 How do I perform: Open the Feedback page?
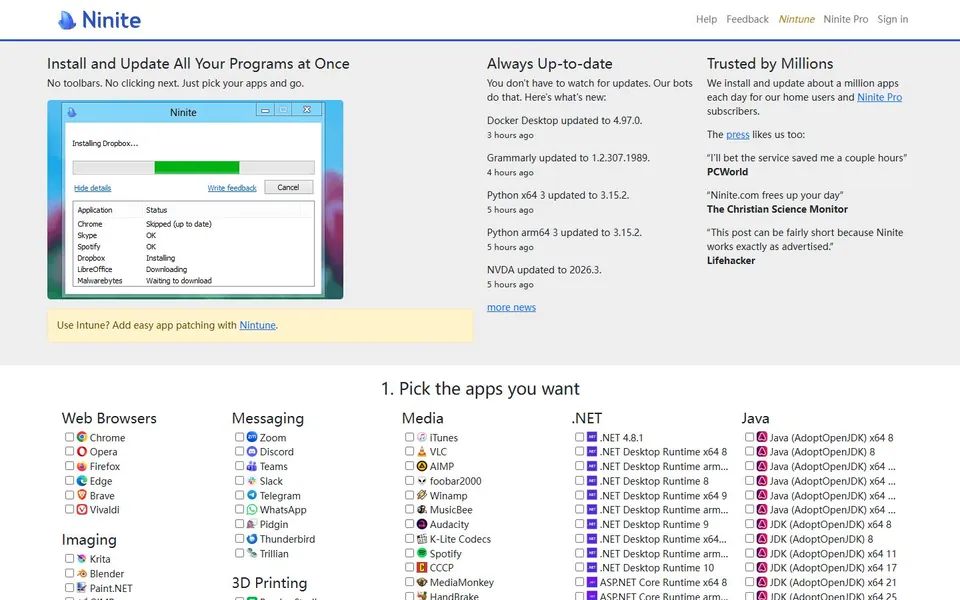(747, 19)
